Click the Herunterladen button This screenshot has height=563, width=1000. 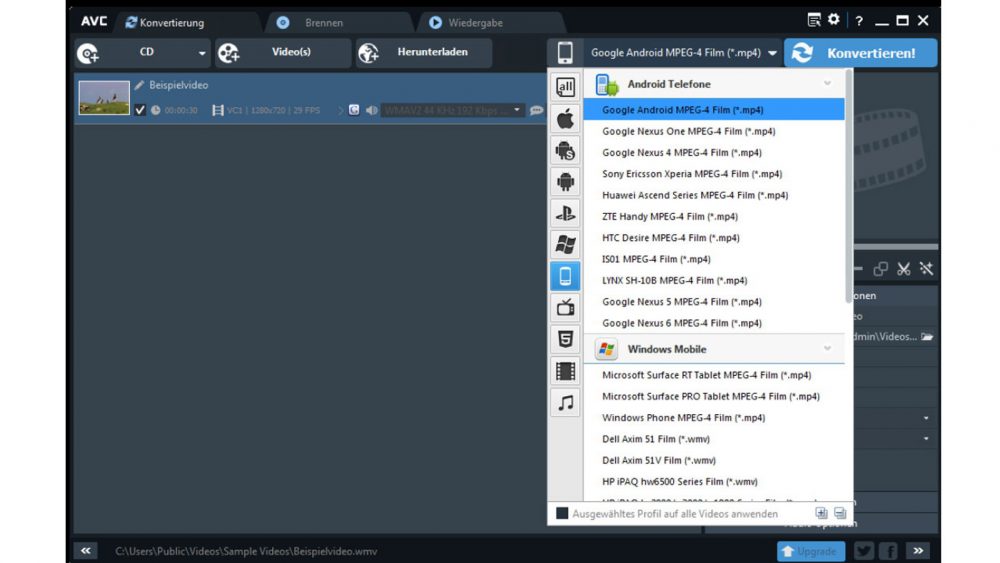[x=423, y=52]
